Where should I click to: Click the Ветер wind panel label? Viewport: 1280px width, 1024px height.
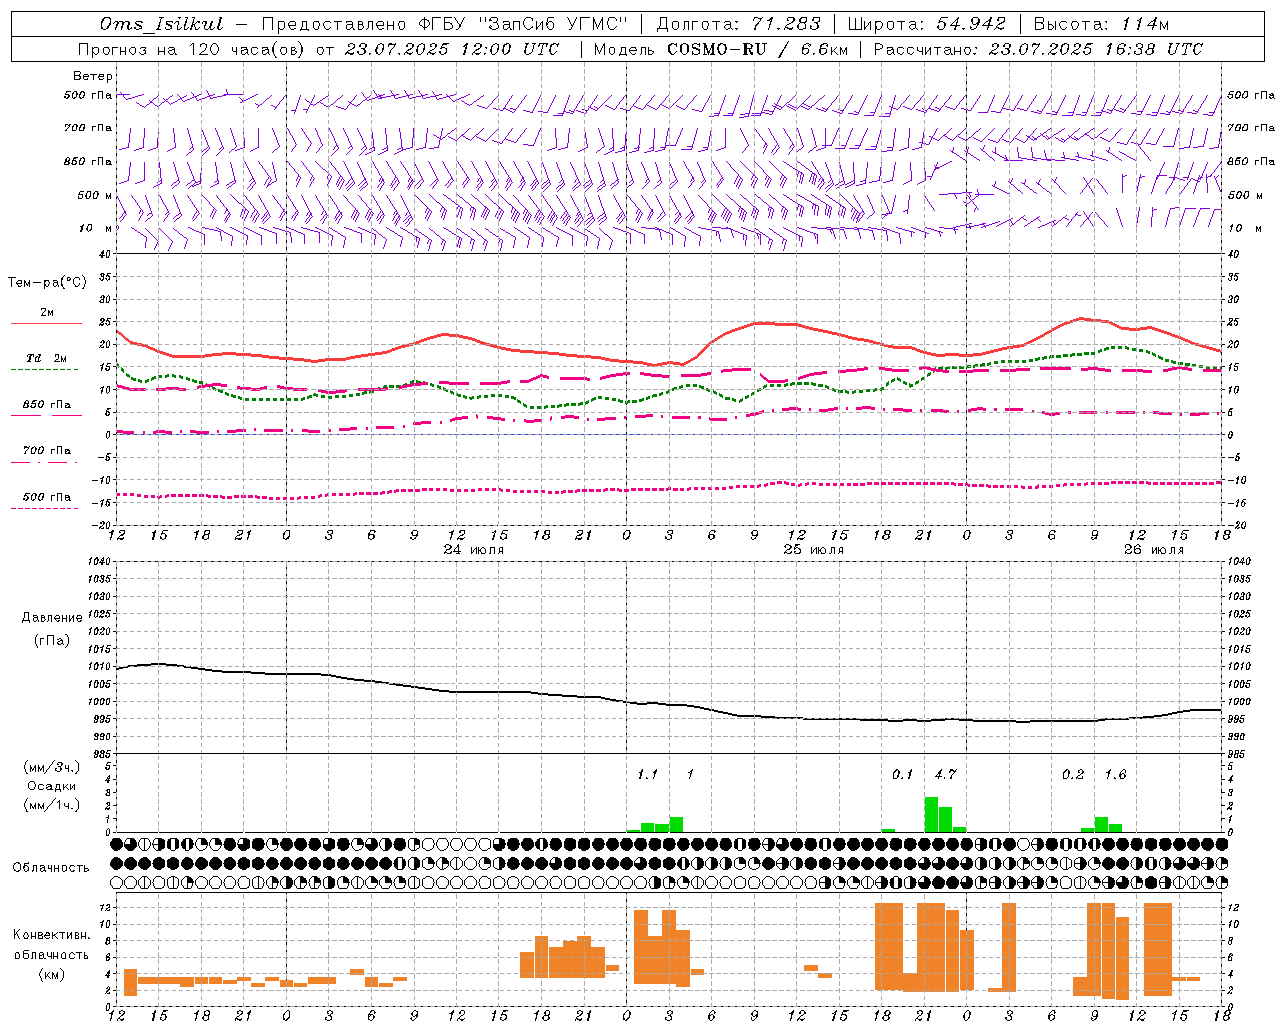[x=93, y=76]
